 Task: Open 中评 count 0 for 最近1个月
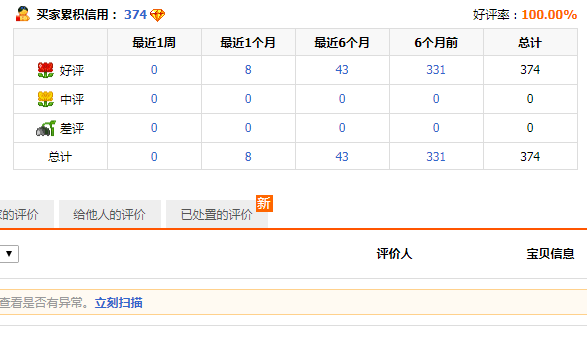[x=248, y=98]
